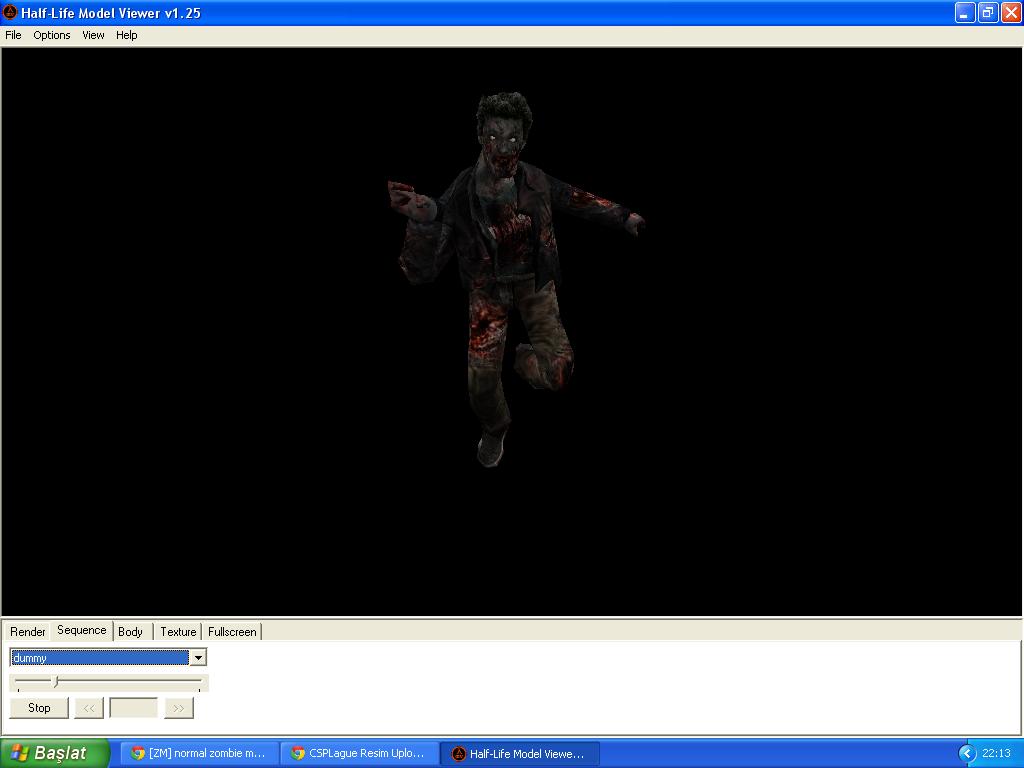Step to previous frame with << button
Screen dimensions: 1024x768
tap(89, 708)
